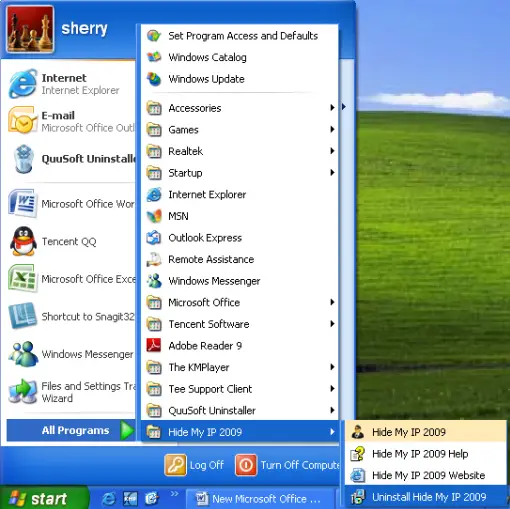Launch MSN butterfly icon
The width and height of the screenshot is (510, 509).
154,216
